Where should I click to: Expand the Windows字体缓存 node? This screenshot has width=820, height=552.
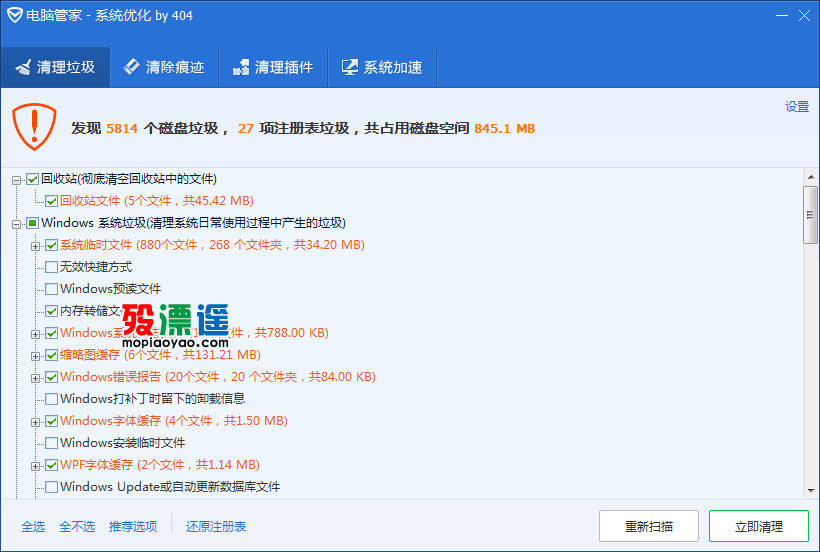(35, 422)
